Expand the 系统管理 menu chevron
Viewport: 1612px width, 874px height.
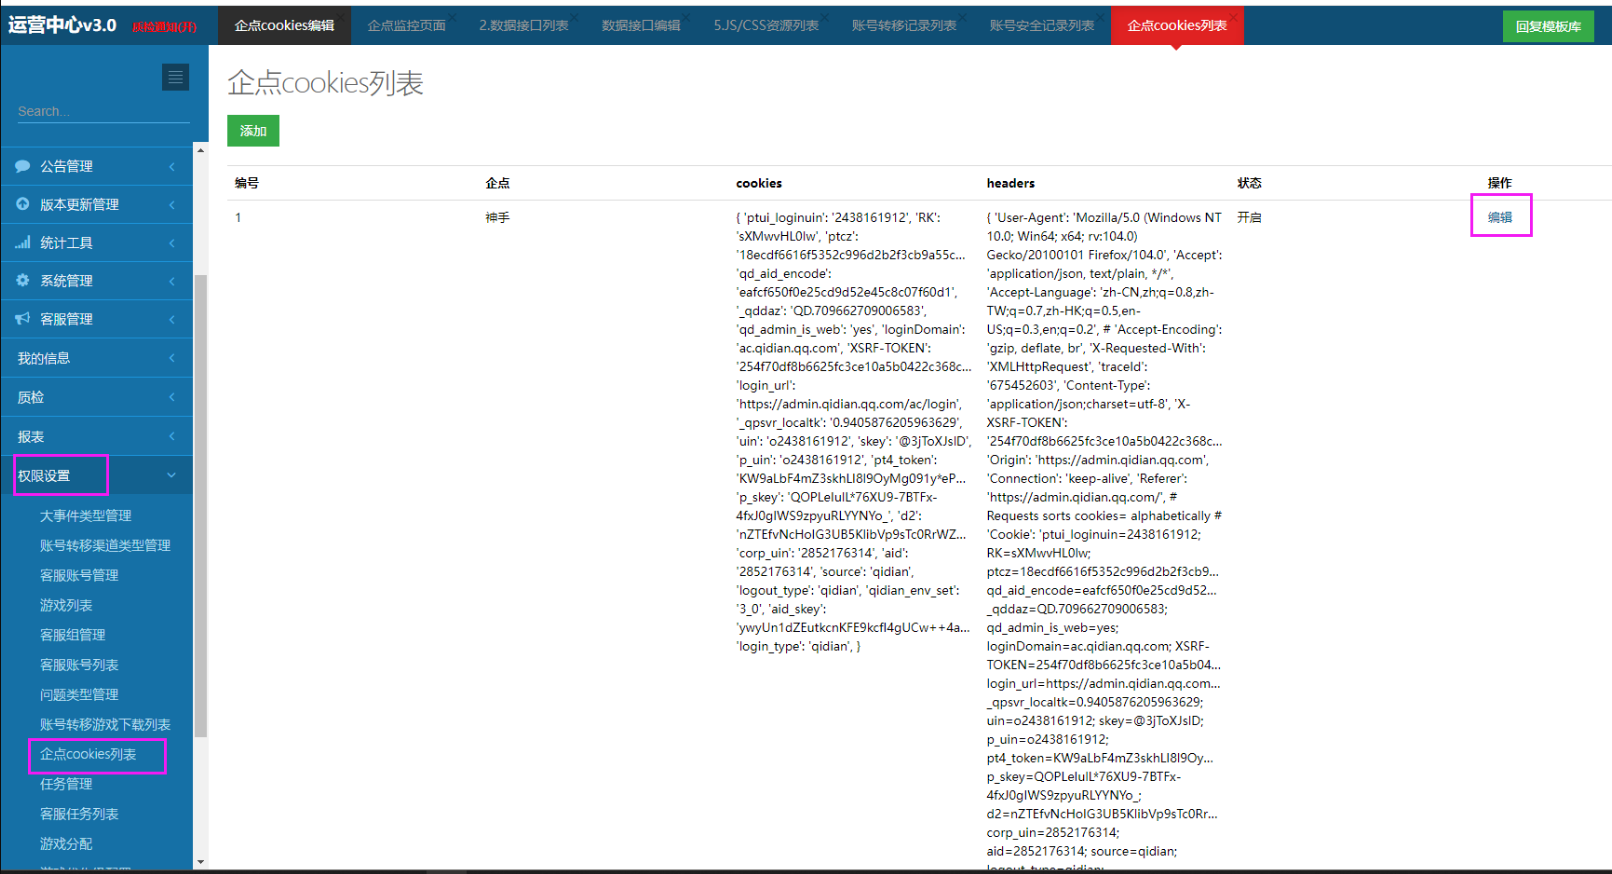coord(172,281)
